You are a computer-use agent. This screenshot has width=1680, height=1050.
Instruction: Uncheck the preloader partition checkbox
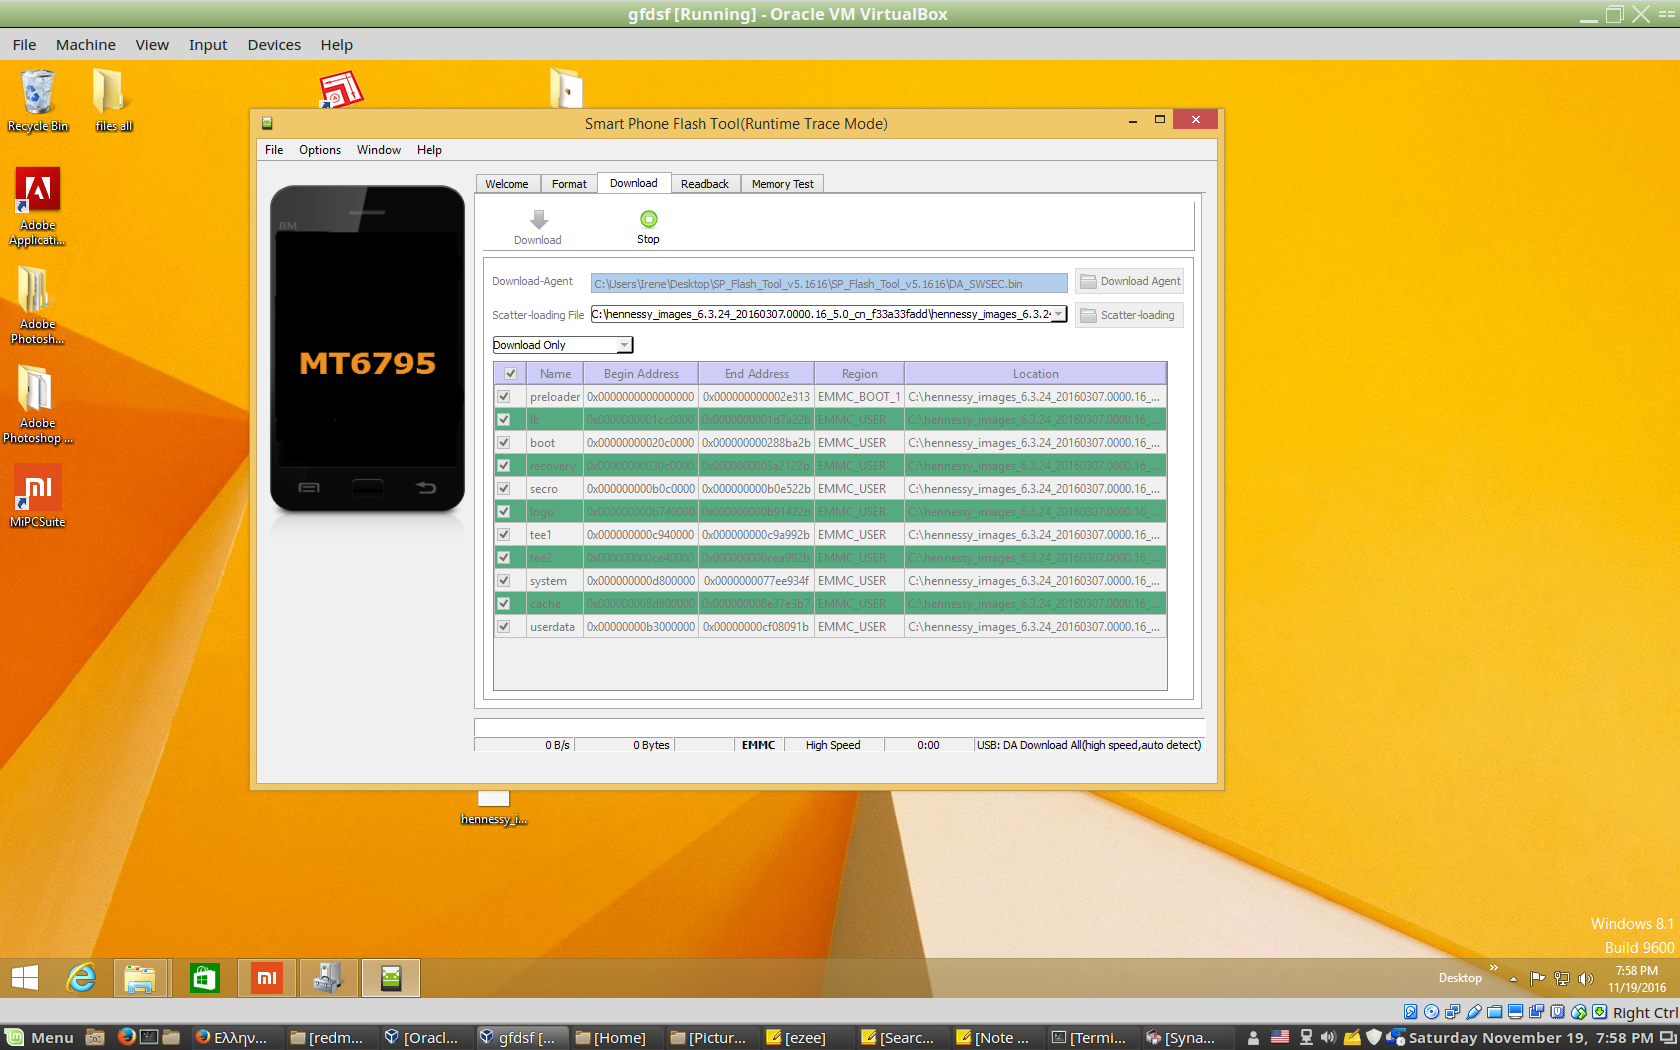pyautogui.click(x=504, y=397)
